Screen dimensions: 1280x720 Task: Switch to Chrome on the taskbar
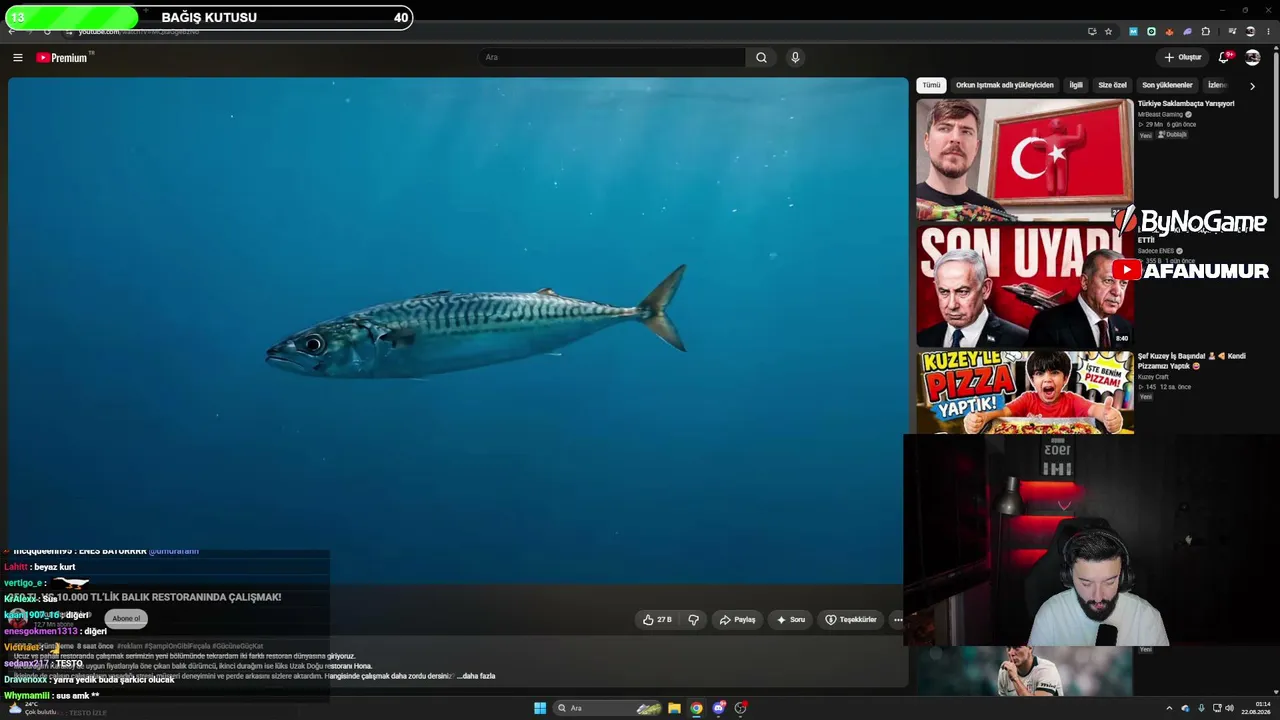click(x=696, y=708)
